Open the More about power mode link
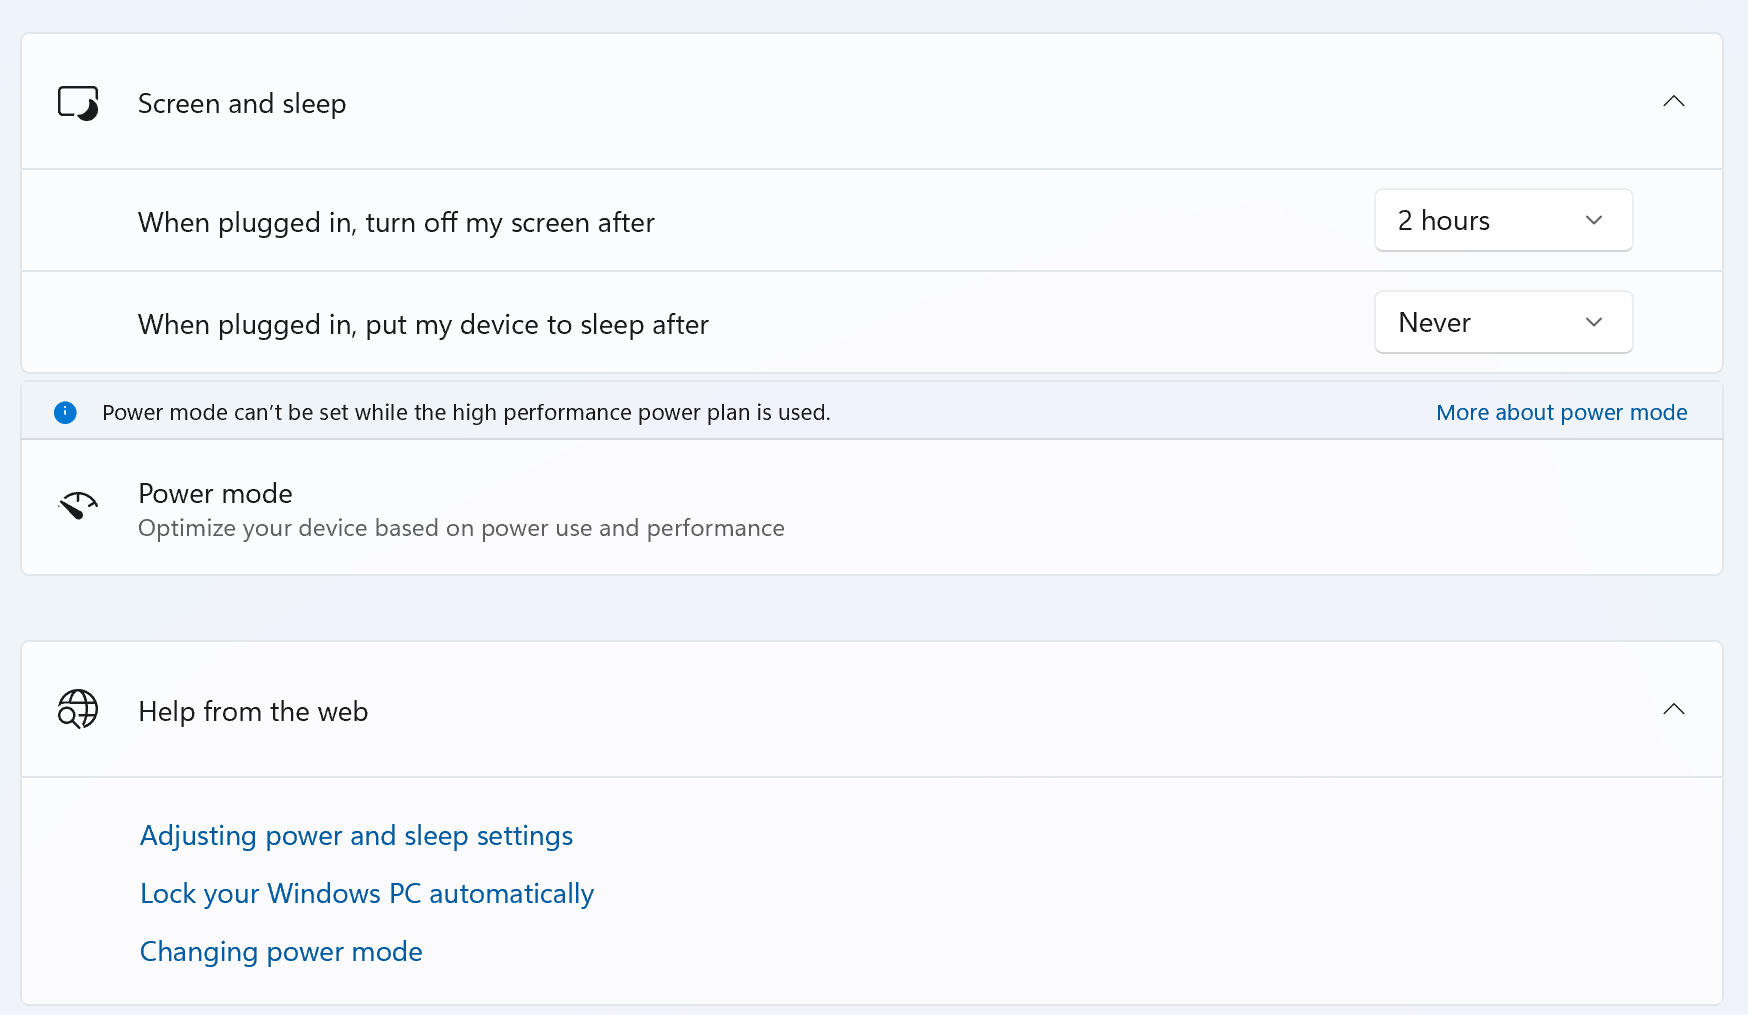 click(x=1561, y=413)
